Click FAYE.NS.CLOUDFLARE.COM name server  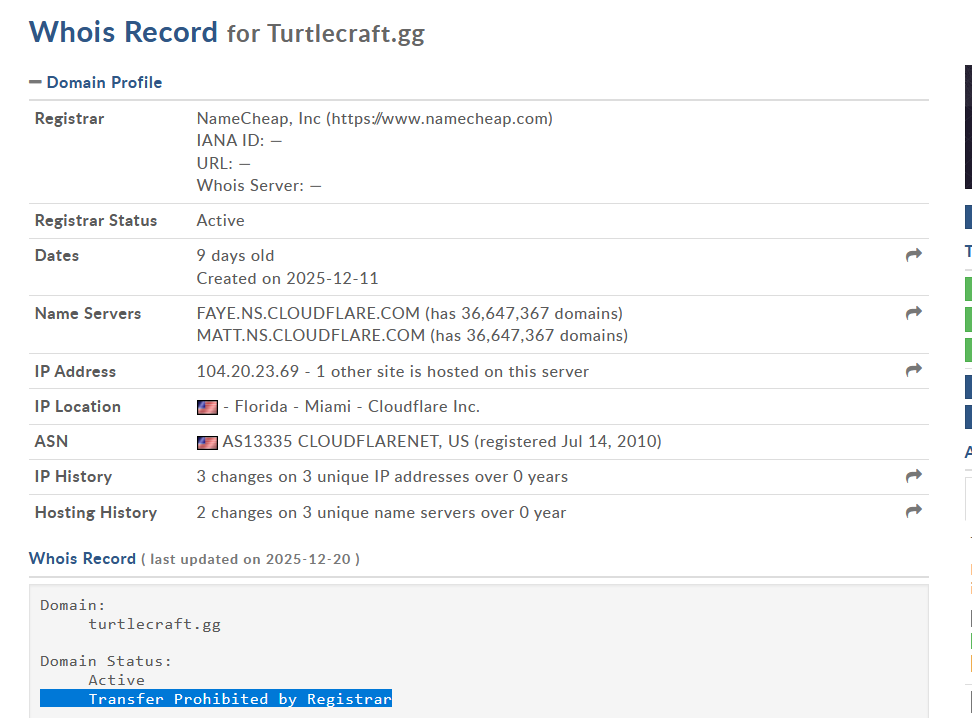coord(308,313)
